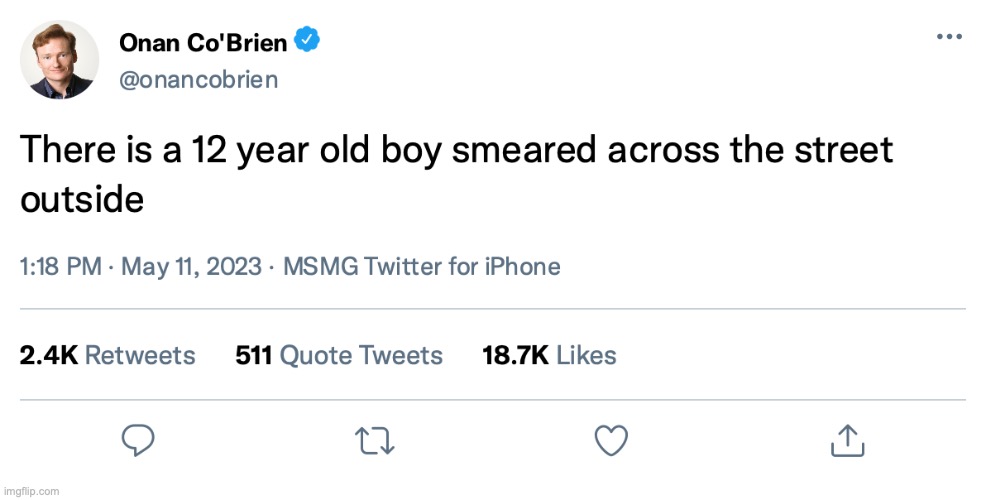This screenshot has height=500, width=986.
Task: Click the 18.7K likes count number
Action: [x=515, y=355]
